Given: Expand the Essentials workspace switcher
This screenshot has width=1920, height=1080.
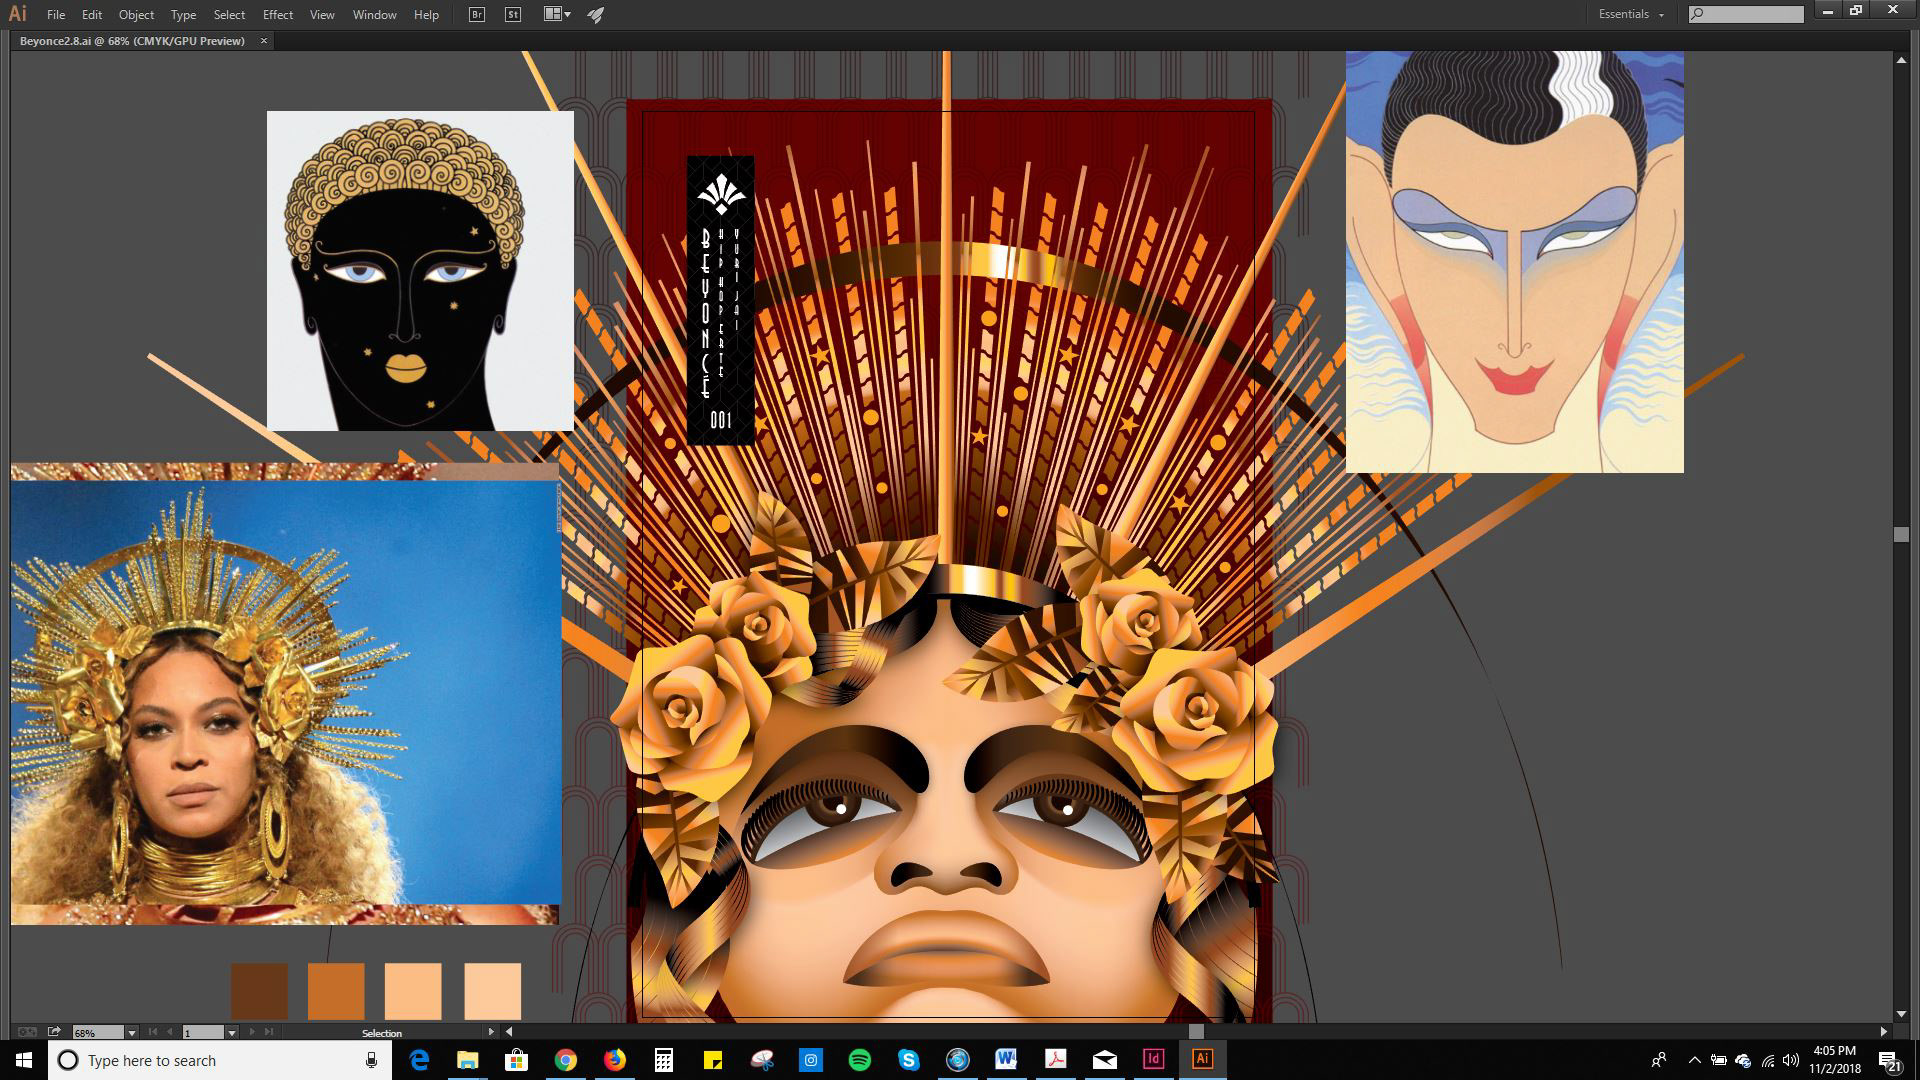Looking at the screenshot, I should (1631, 15).
